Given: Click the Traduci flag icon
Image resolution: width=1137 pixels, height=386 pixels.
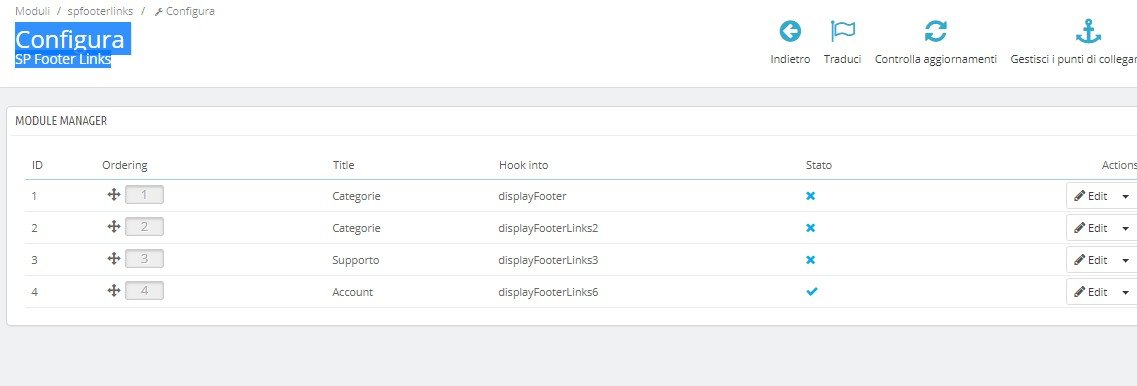Looking at the screenshot, I should 843,31.
